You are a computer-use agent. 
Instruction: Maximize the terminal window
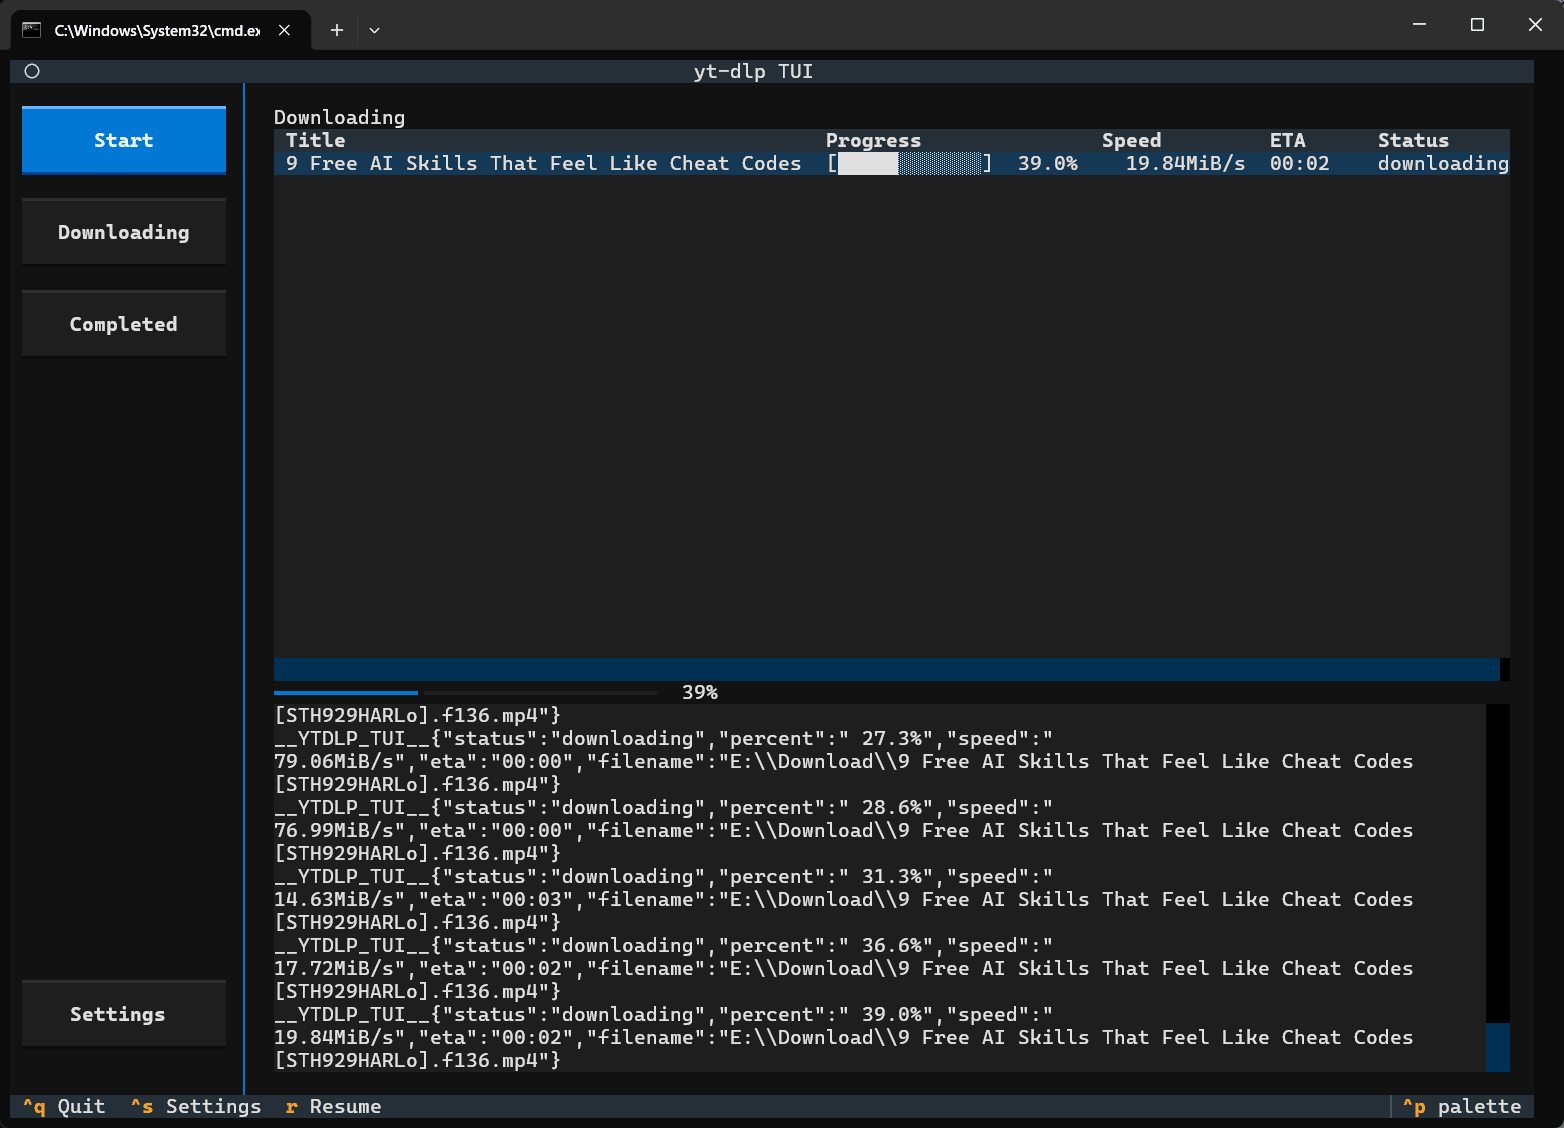1477,24
